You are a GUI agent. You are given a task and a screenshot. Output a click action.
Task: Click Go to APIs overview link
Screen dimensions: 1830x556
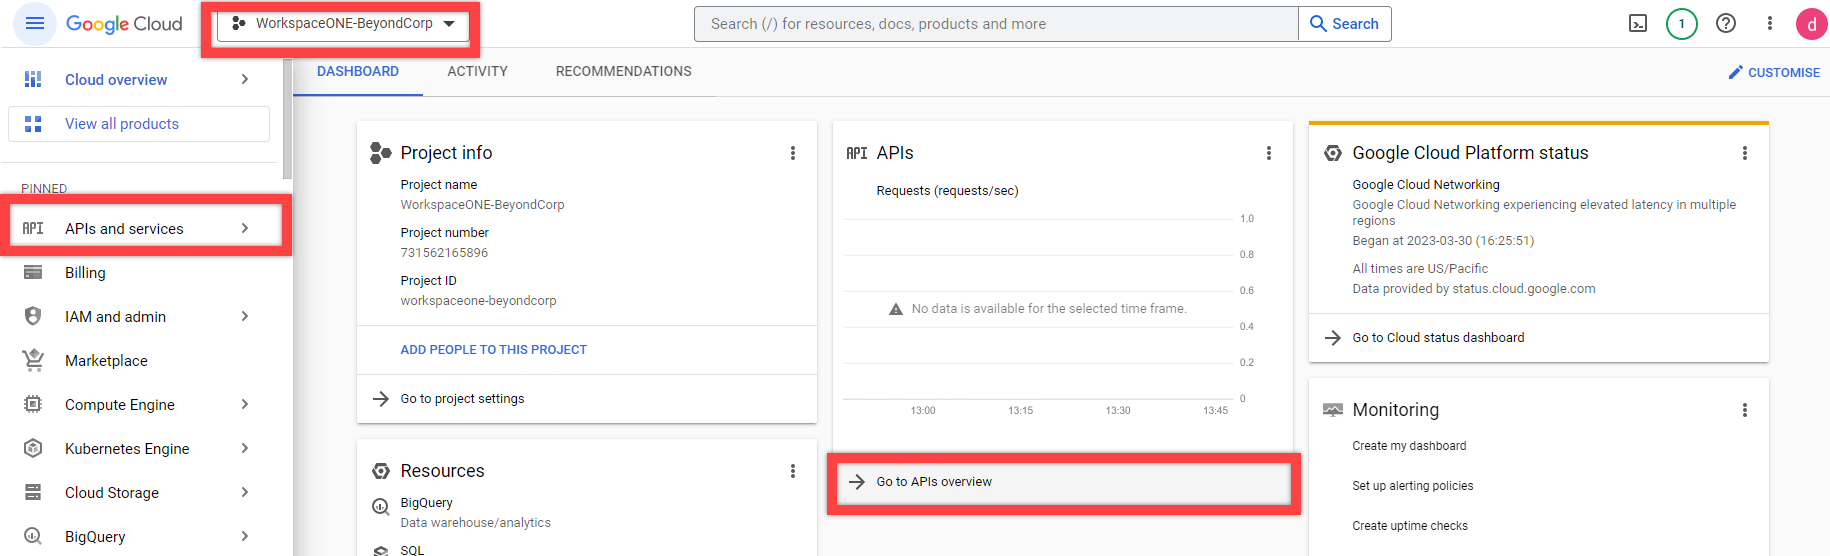934,482
